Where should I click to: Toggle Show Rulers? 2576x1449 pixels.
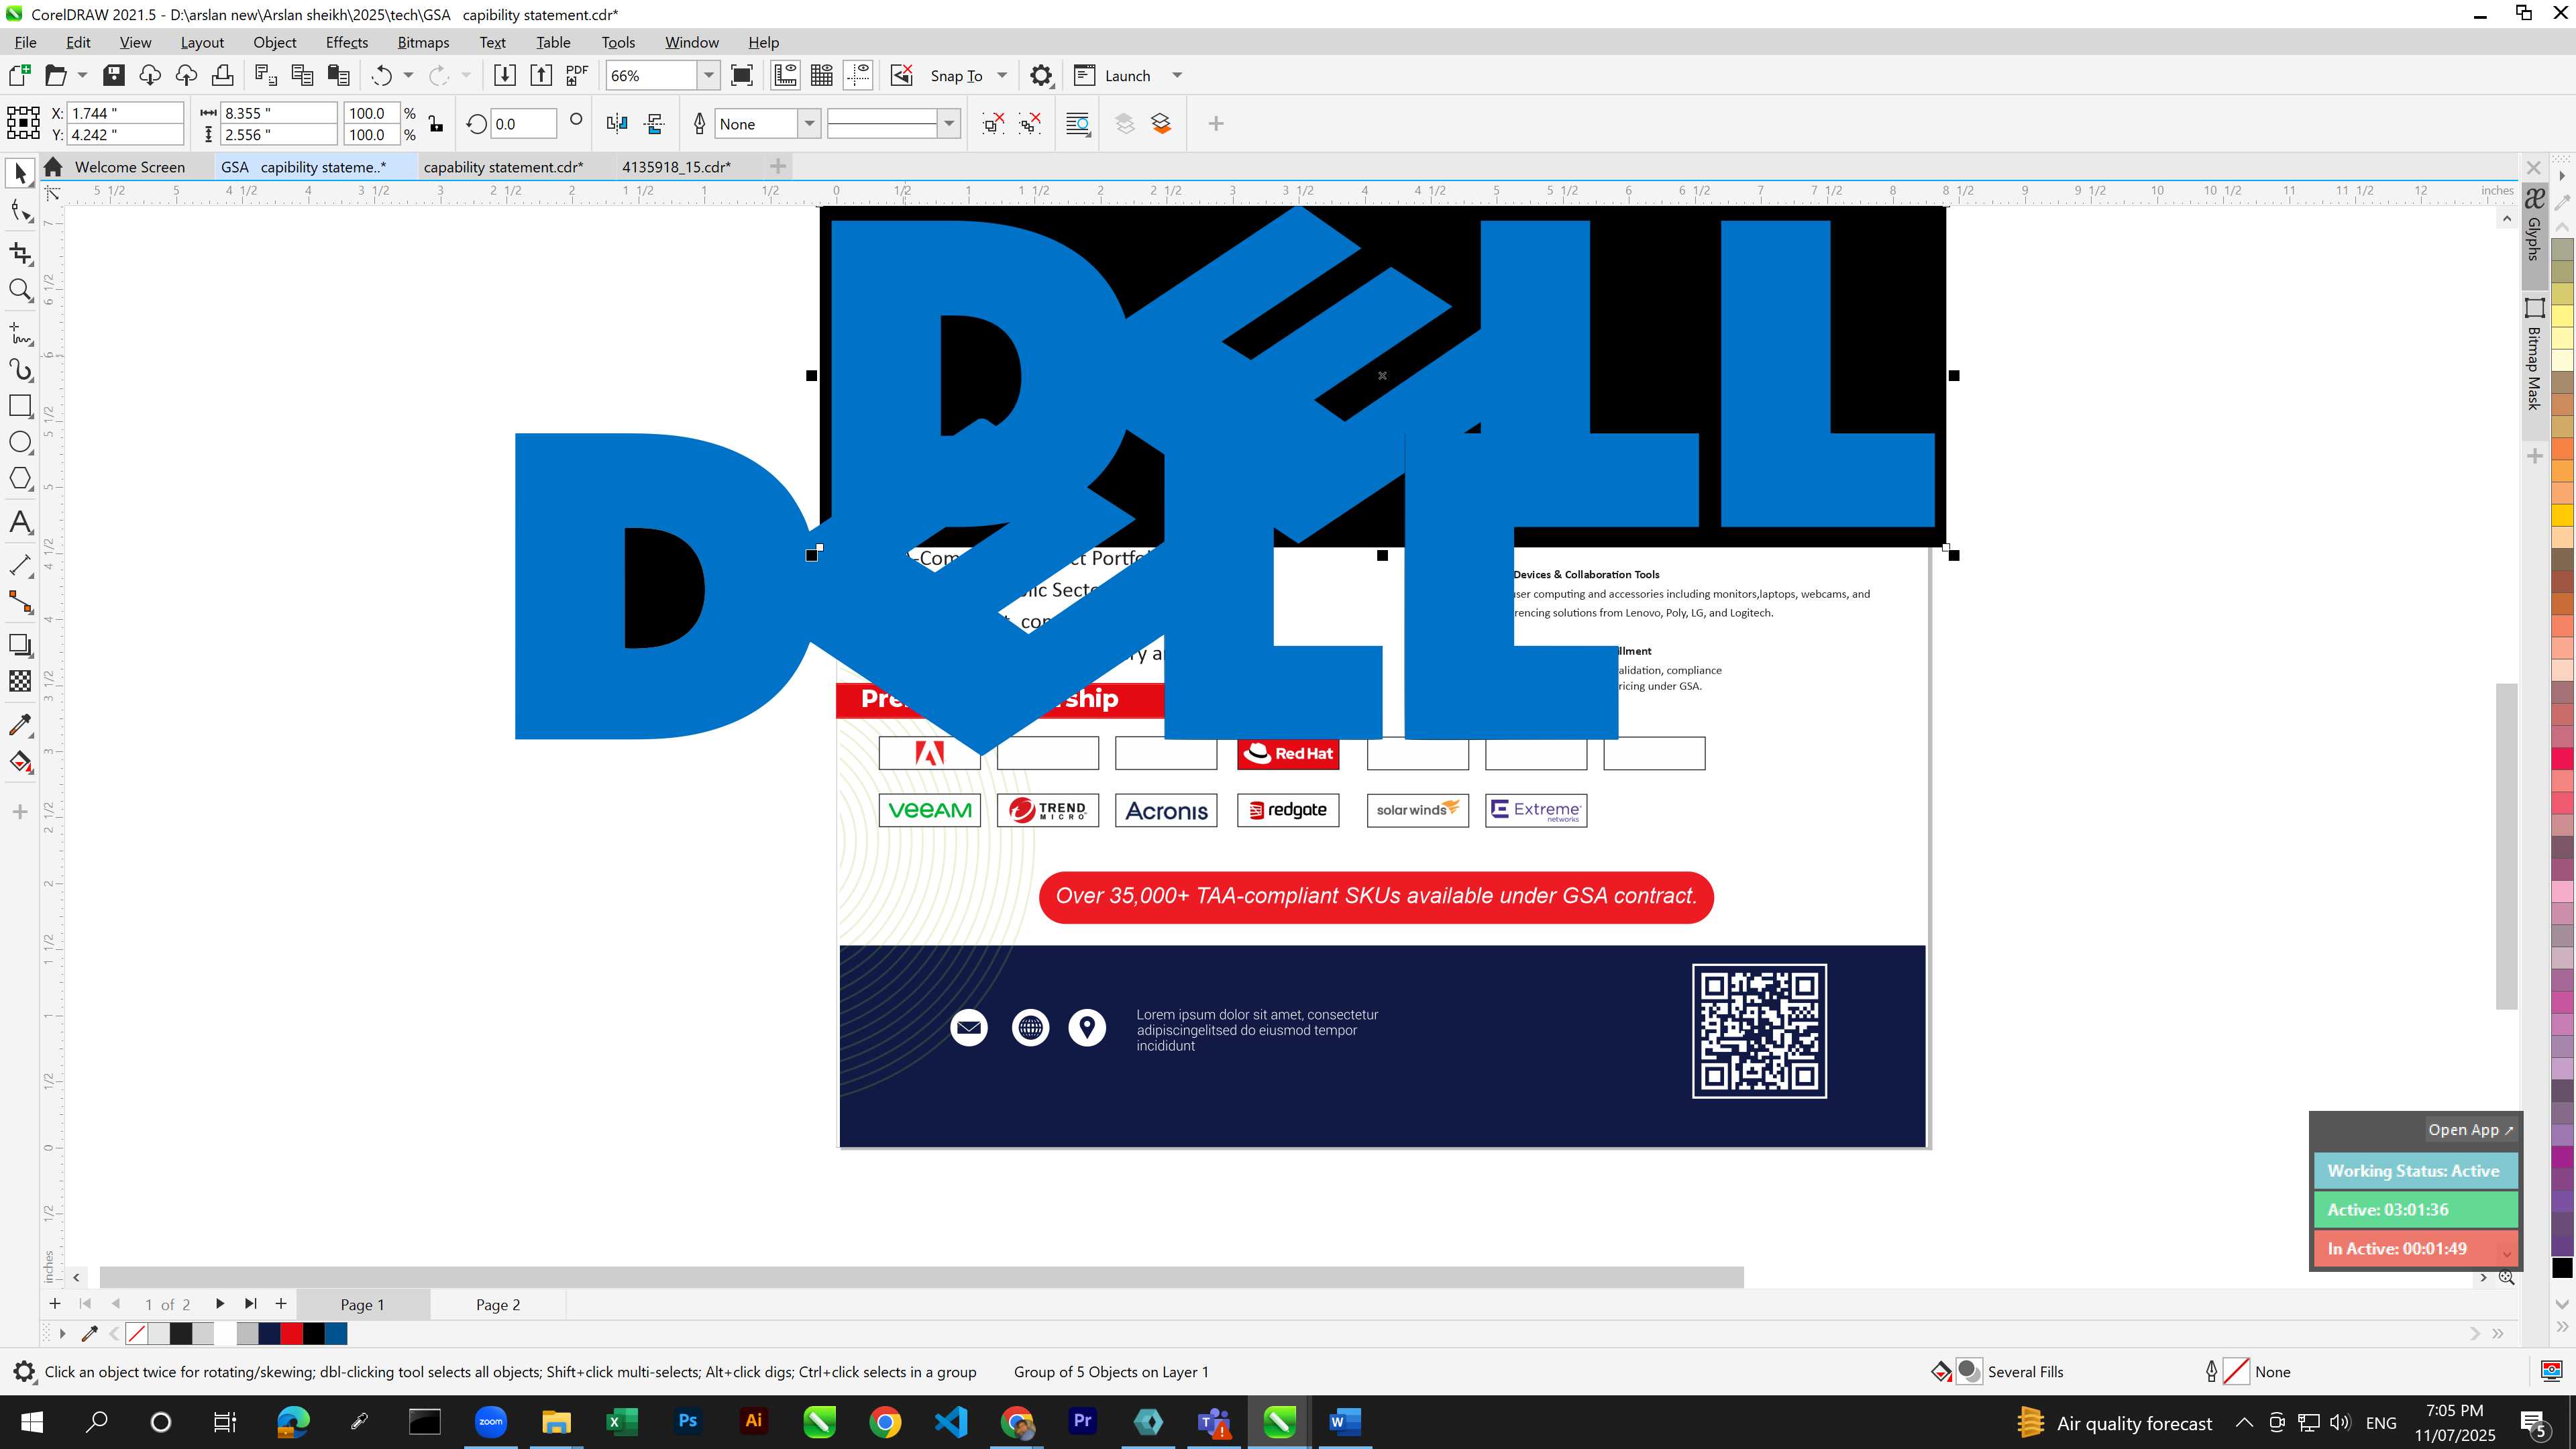[786, 75]
